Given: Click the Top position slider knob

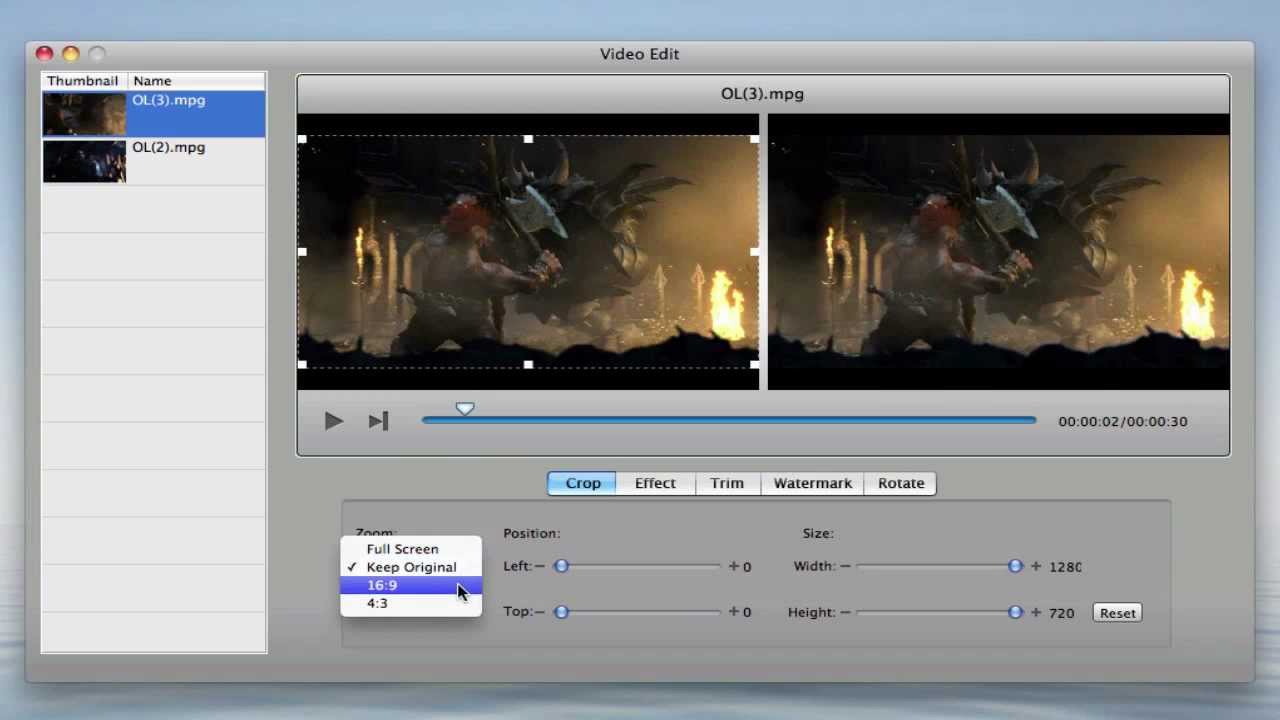Looking at the screenshot, I should pos(561,612).
